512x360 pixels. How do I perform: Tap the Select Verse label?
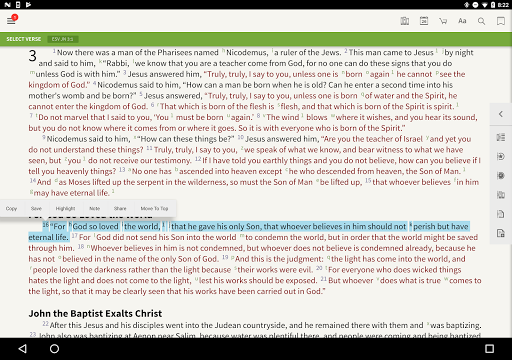point(24,39)
